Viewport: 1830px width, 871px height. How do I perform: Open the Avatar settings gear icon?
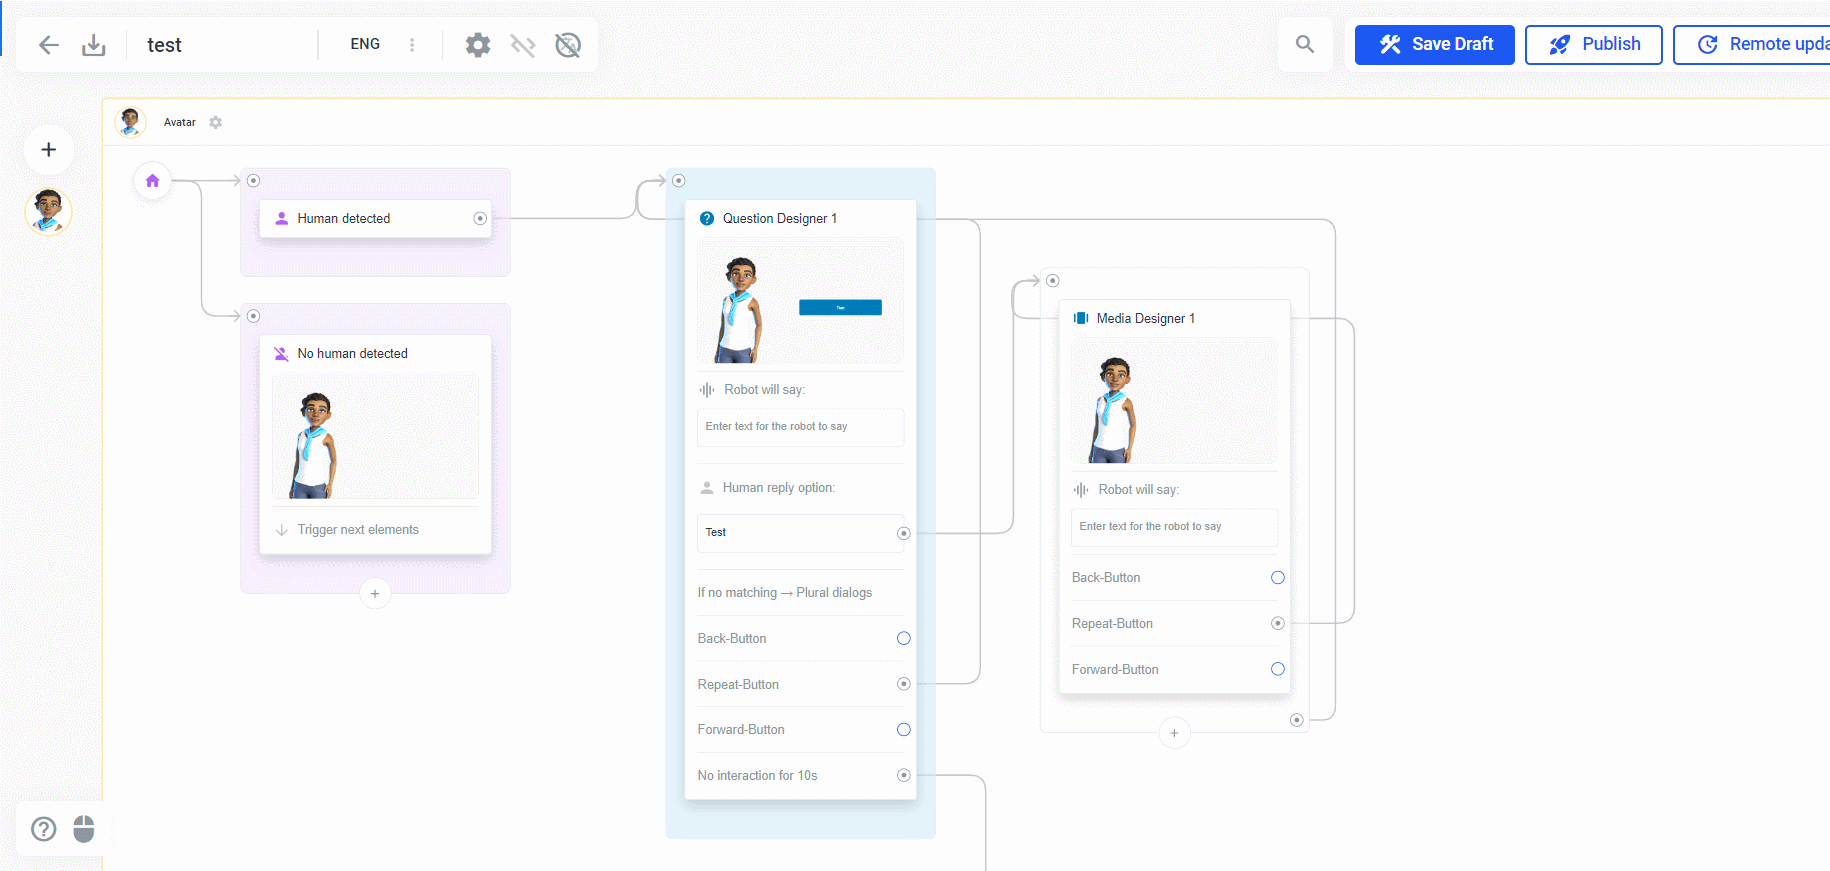pos(216,122)
